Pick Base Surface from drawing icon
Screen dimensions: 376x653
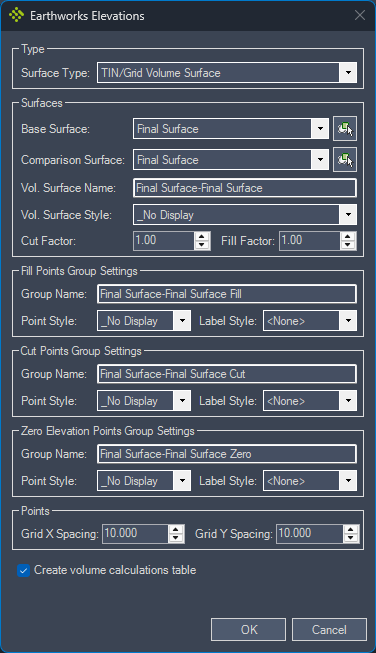point(345,129)
